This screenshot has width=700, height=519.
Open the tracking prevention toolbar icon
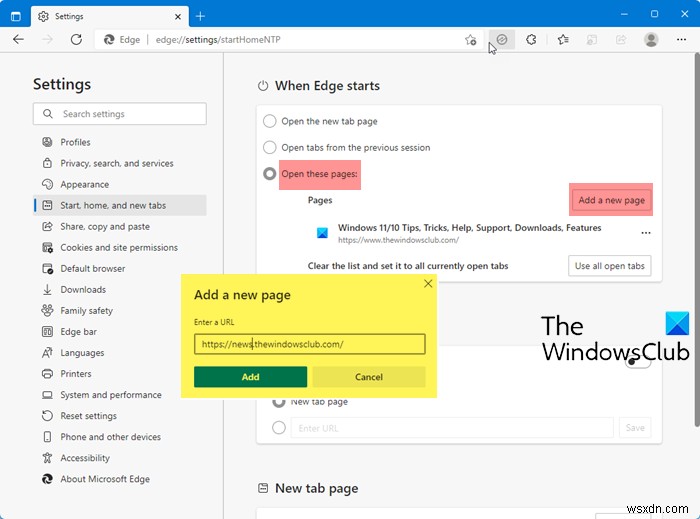(502, 39)
